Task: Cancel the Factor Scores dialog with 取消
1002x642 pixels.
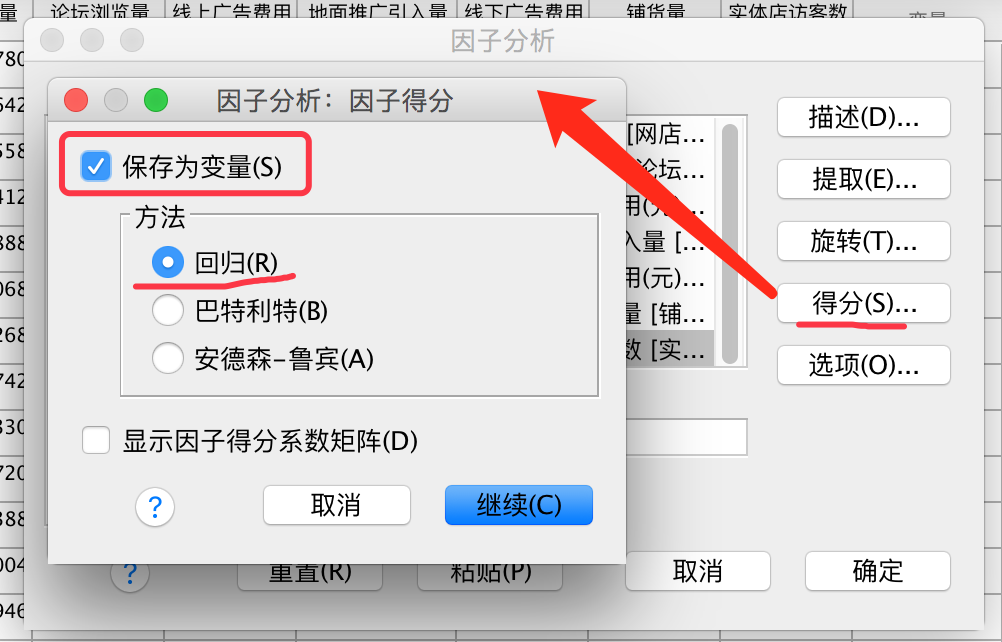Action: (337, 505)
